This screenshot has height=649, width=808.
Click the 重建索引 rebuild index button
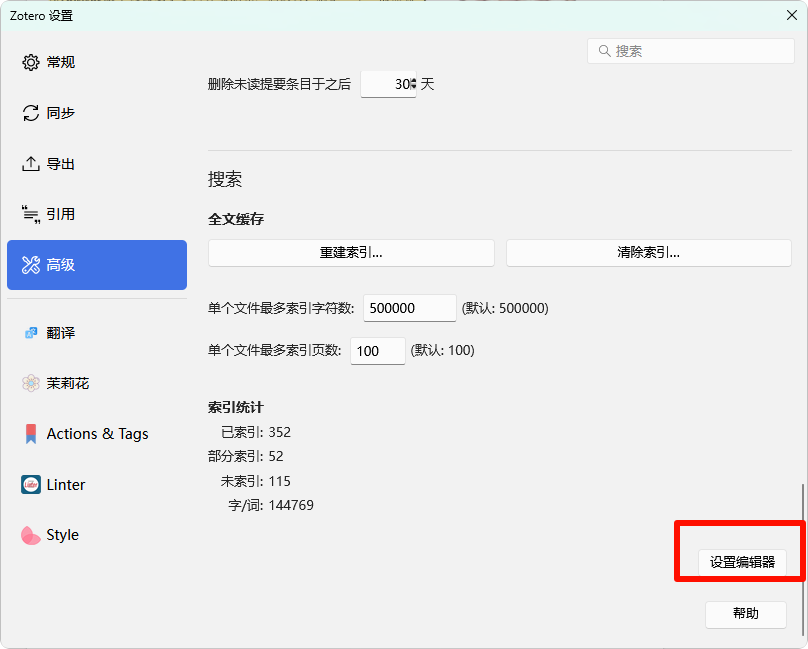point(351,253)
